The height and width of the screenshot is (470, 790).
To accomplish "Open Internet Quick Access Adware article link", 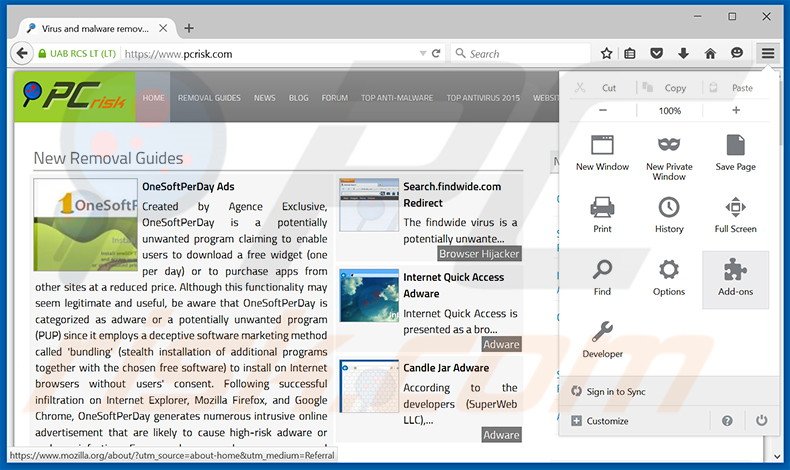I will point(453,285).
